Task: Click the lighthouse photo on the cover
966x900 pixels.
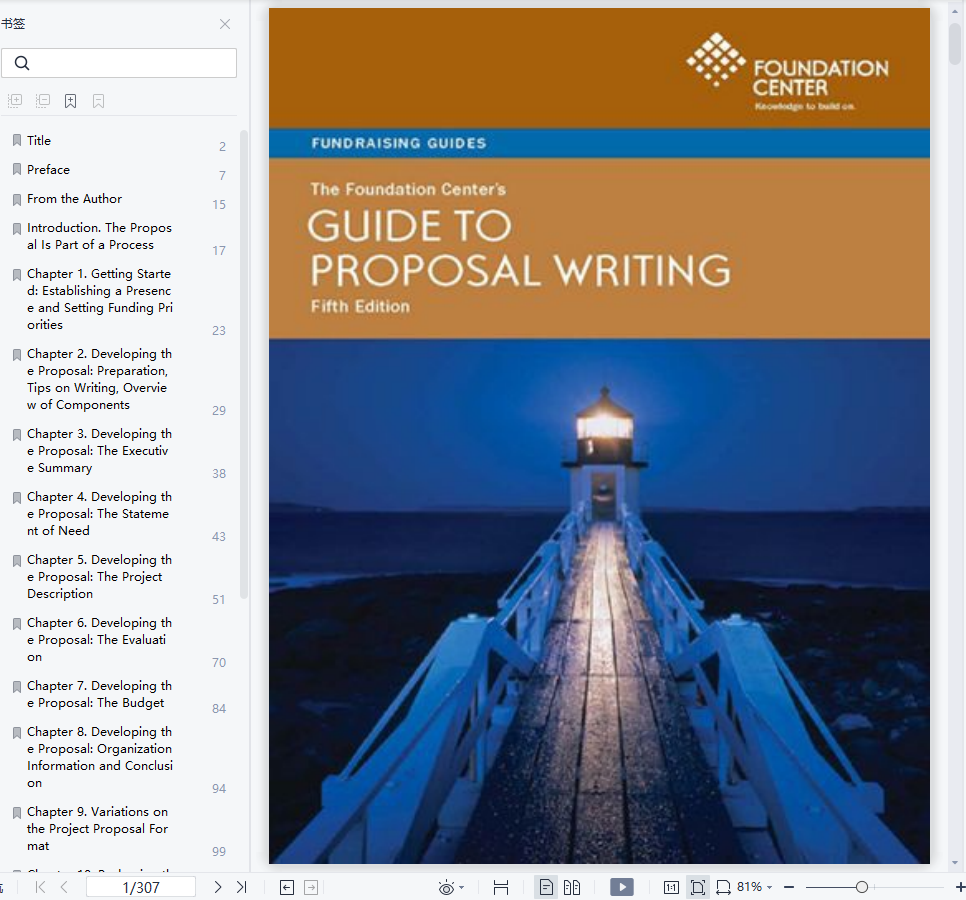Action: click(x=599, y=601)
